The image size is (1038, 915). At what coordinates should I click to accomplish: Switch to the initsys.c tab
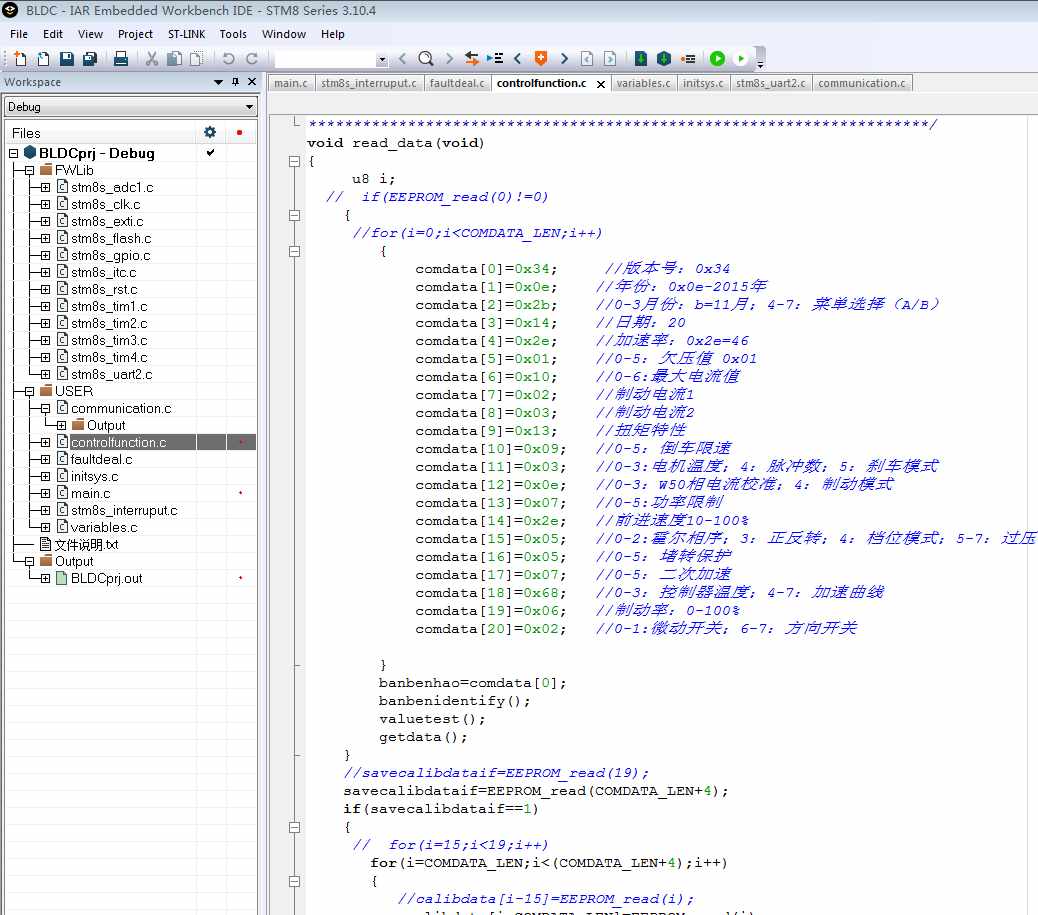(x=703, y=83)
